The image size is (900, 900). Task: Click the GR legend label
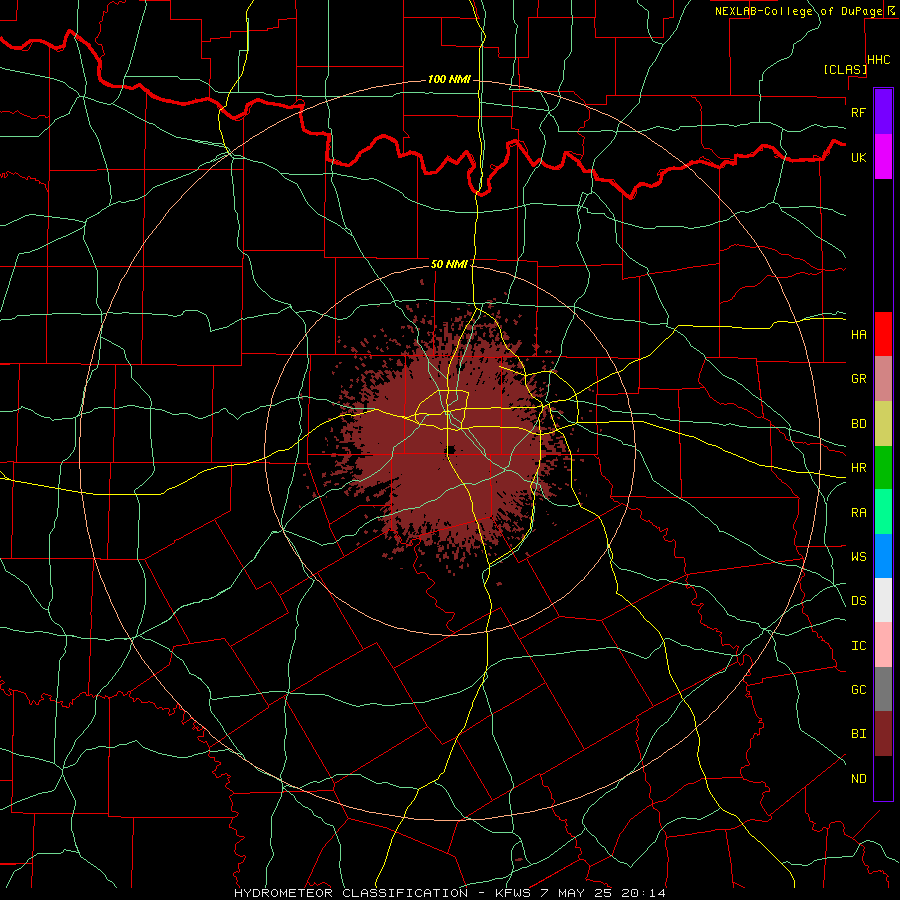[858, 379]
